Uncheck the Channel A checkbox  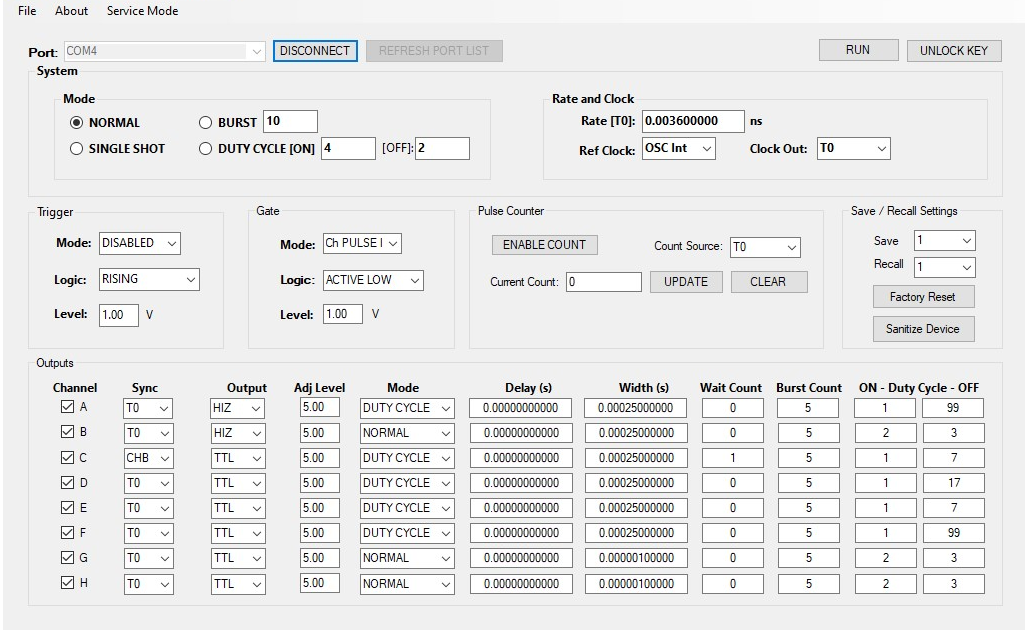(68, 407)
